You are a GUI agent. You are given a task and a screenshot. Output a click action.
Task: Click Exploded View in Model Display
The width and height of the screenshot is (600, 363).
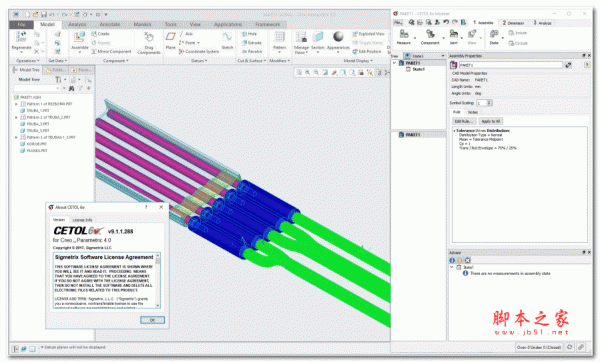(368, 34)
